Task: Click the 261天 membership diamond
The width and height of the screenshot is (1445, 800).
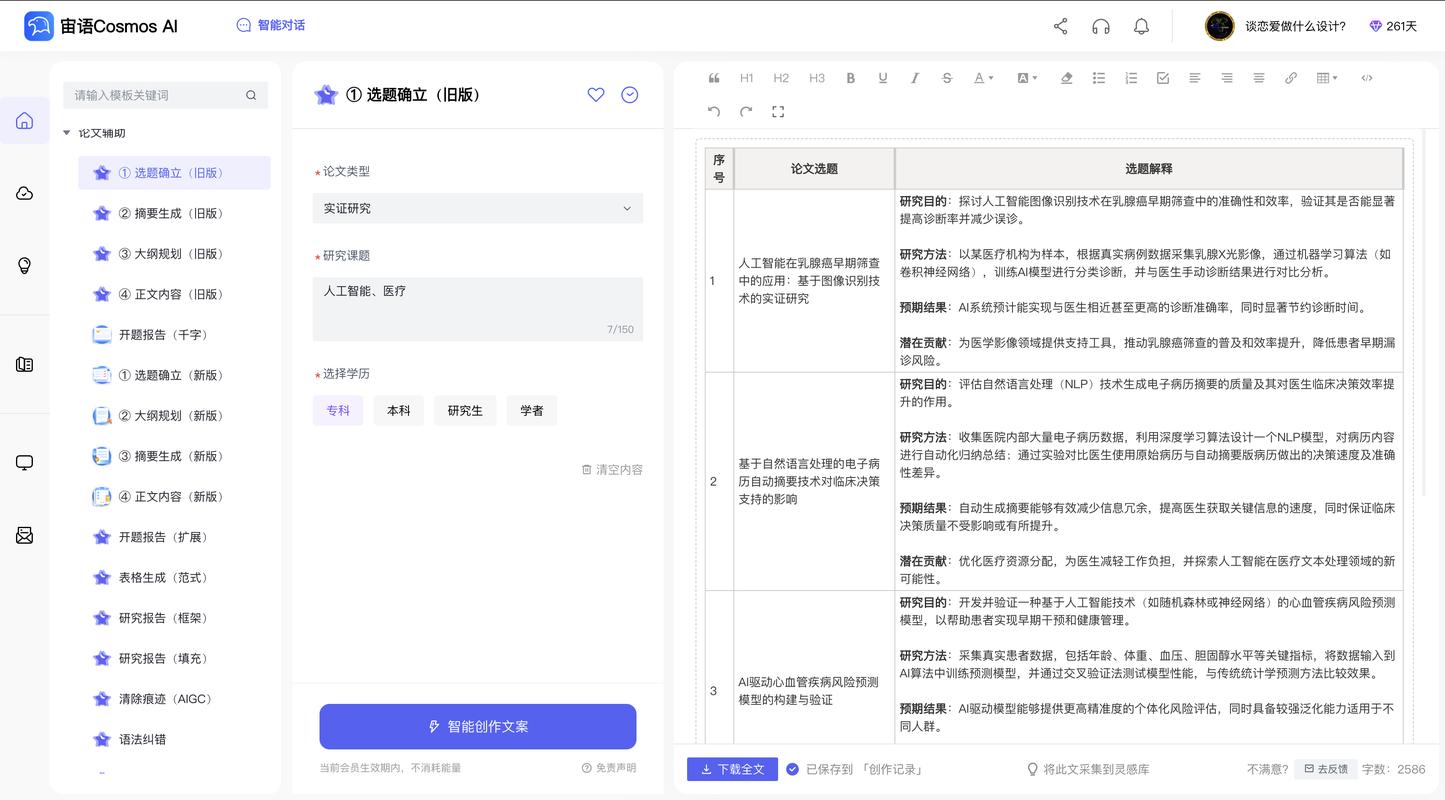Action: pyautogui.click(x=1394, y=26)
